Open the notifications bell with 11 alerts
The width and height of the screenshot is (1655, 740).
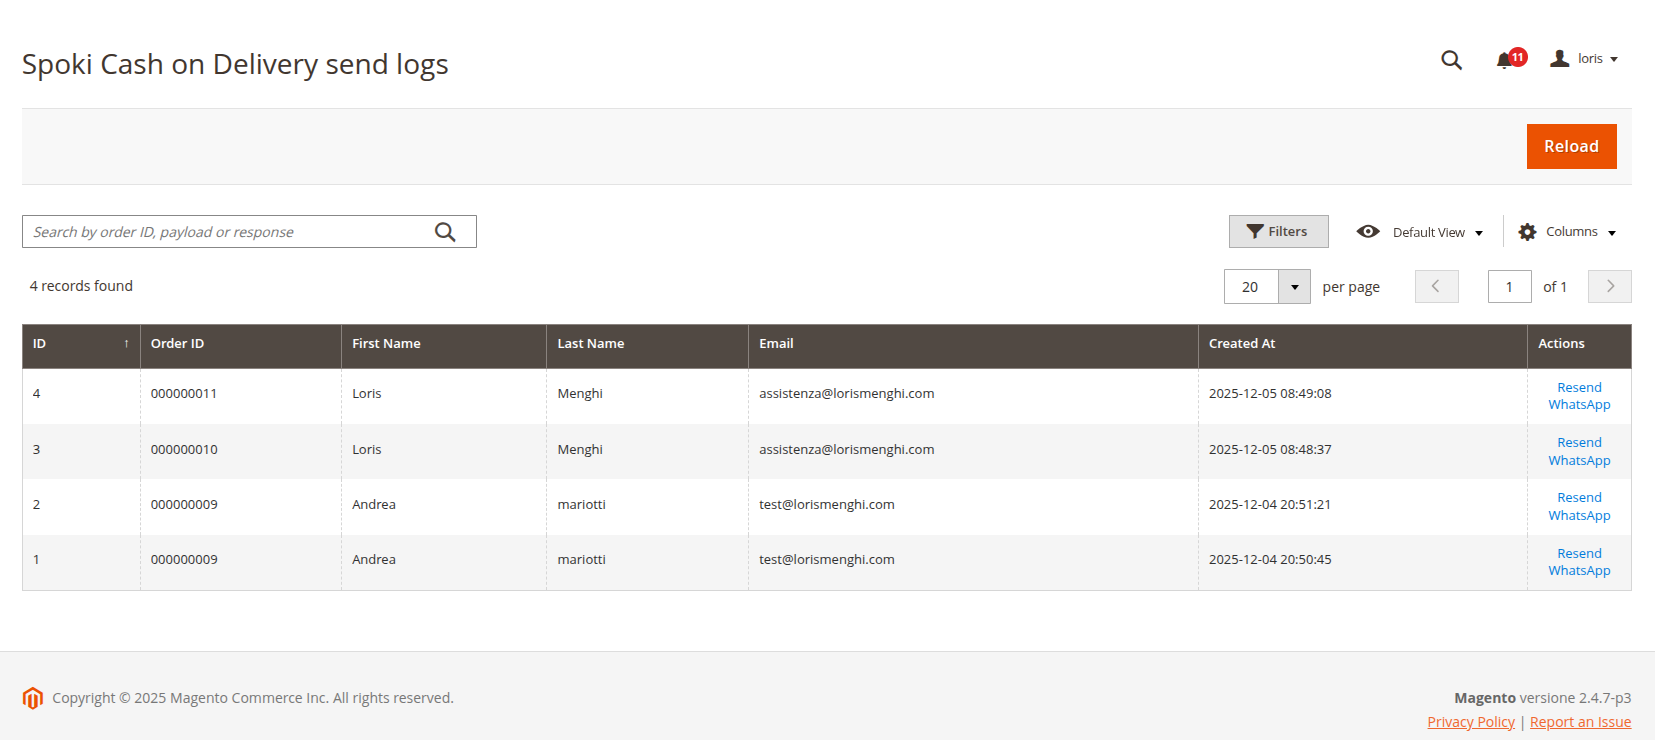click(1505, 60)
